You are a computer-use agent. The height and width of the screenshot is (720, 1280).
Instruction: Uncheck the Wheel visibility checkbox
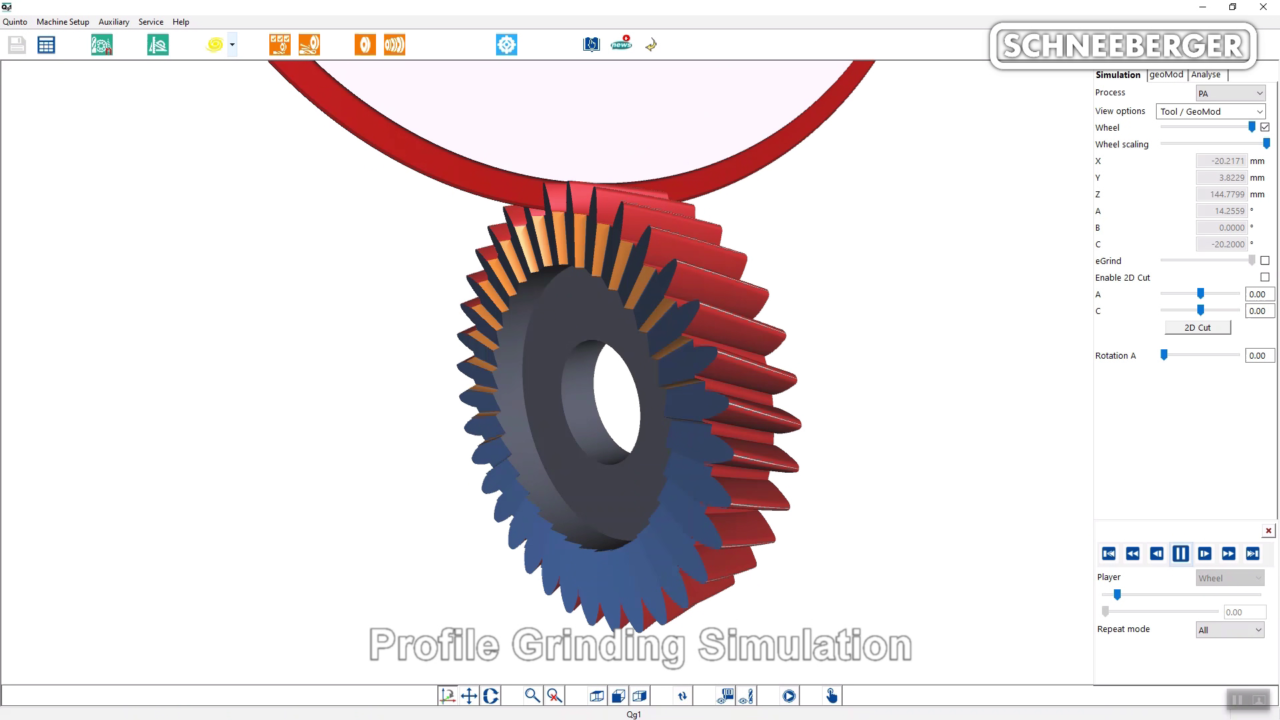1265,127
